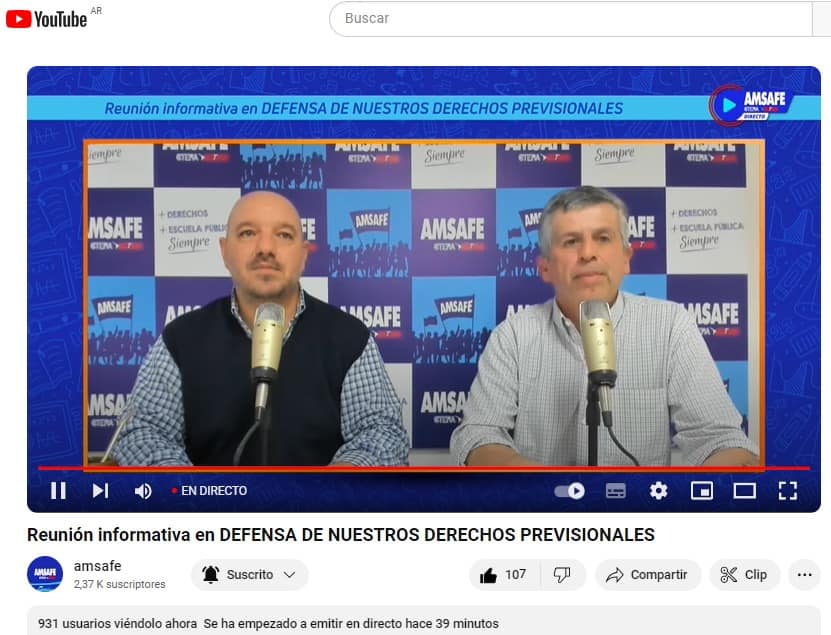Click the red video progress bar
Image resolution: width=831 pixels, height=635 pixels.
click(x=424, y=469)
